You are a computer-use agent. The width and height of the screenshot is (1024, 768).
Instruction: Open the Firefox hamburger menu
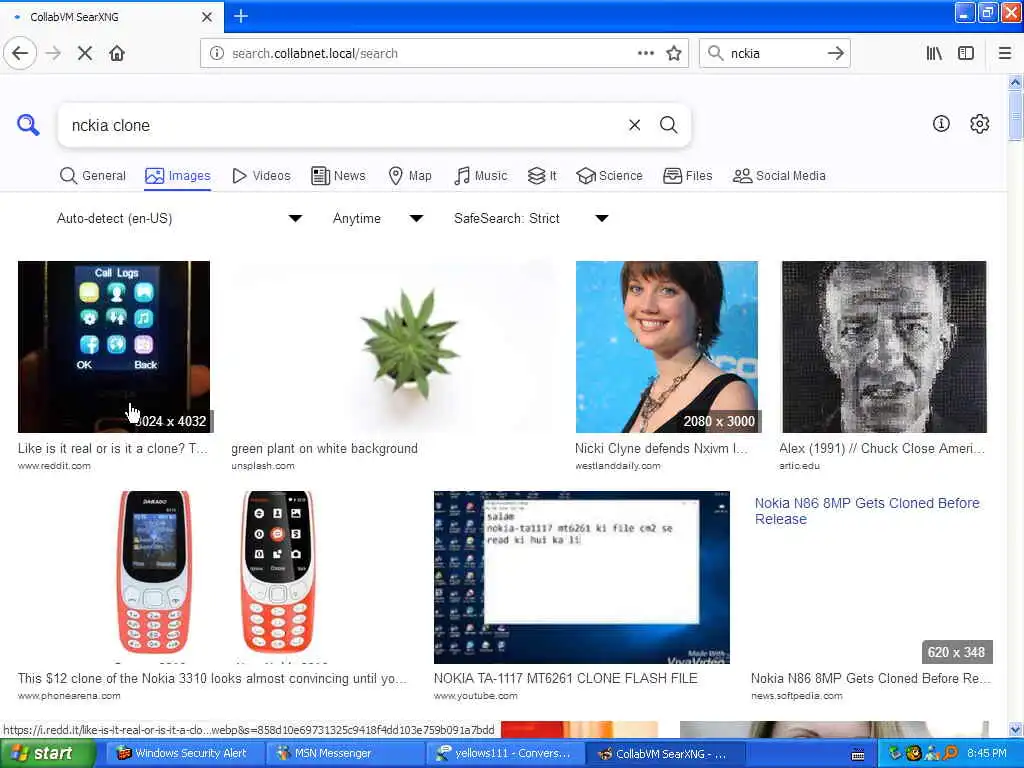pos(1005,53)
